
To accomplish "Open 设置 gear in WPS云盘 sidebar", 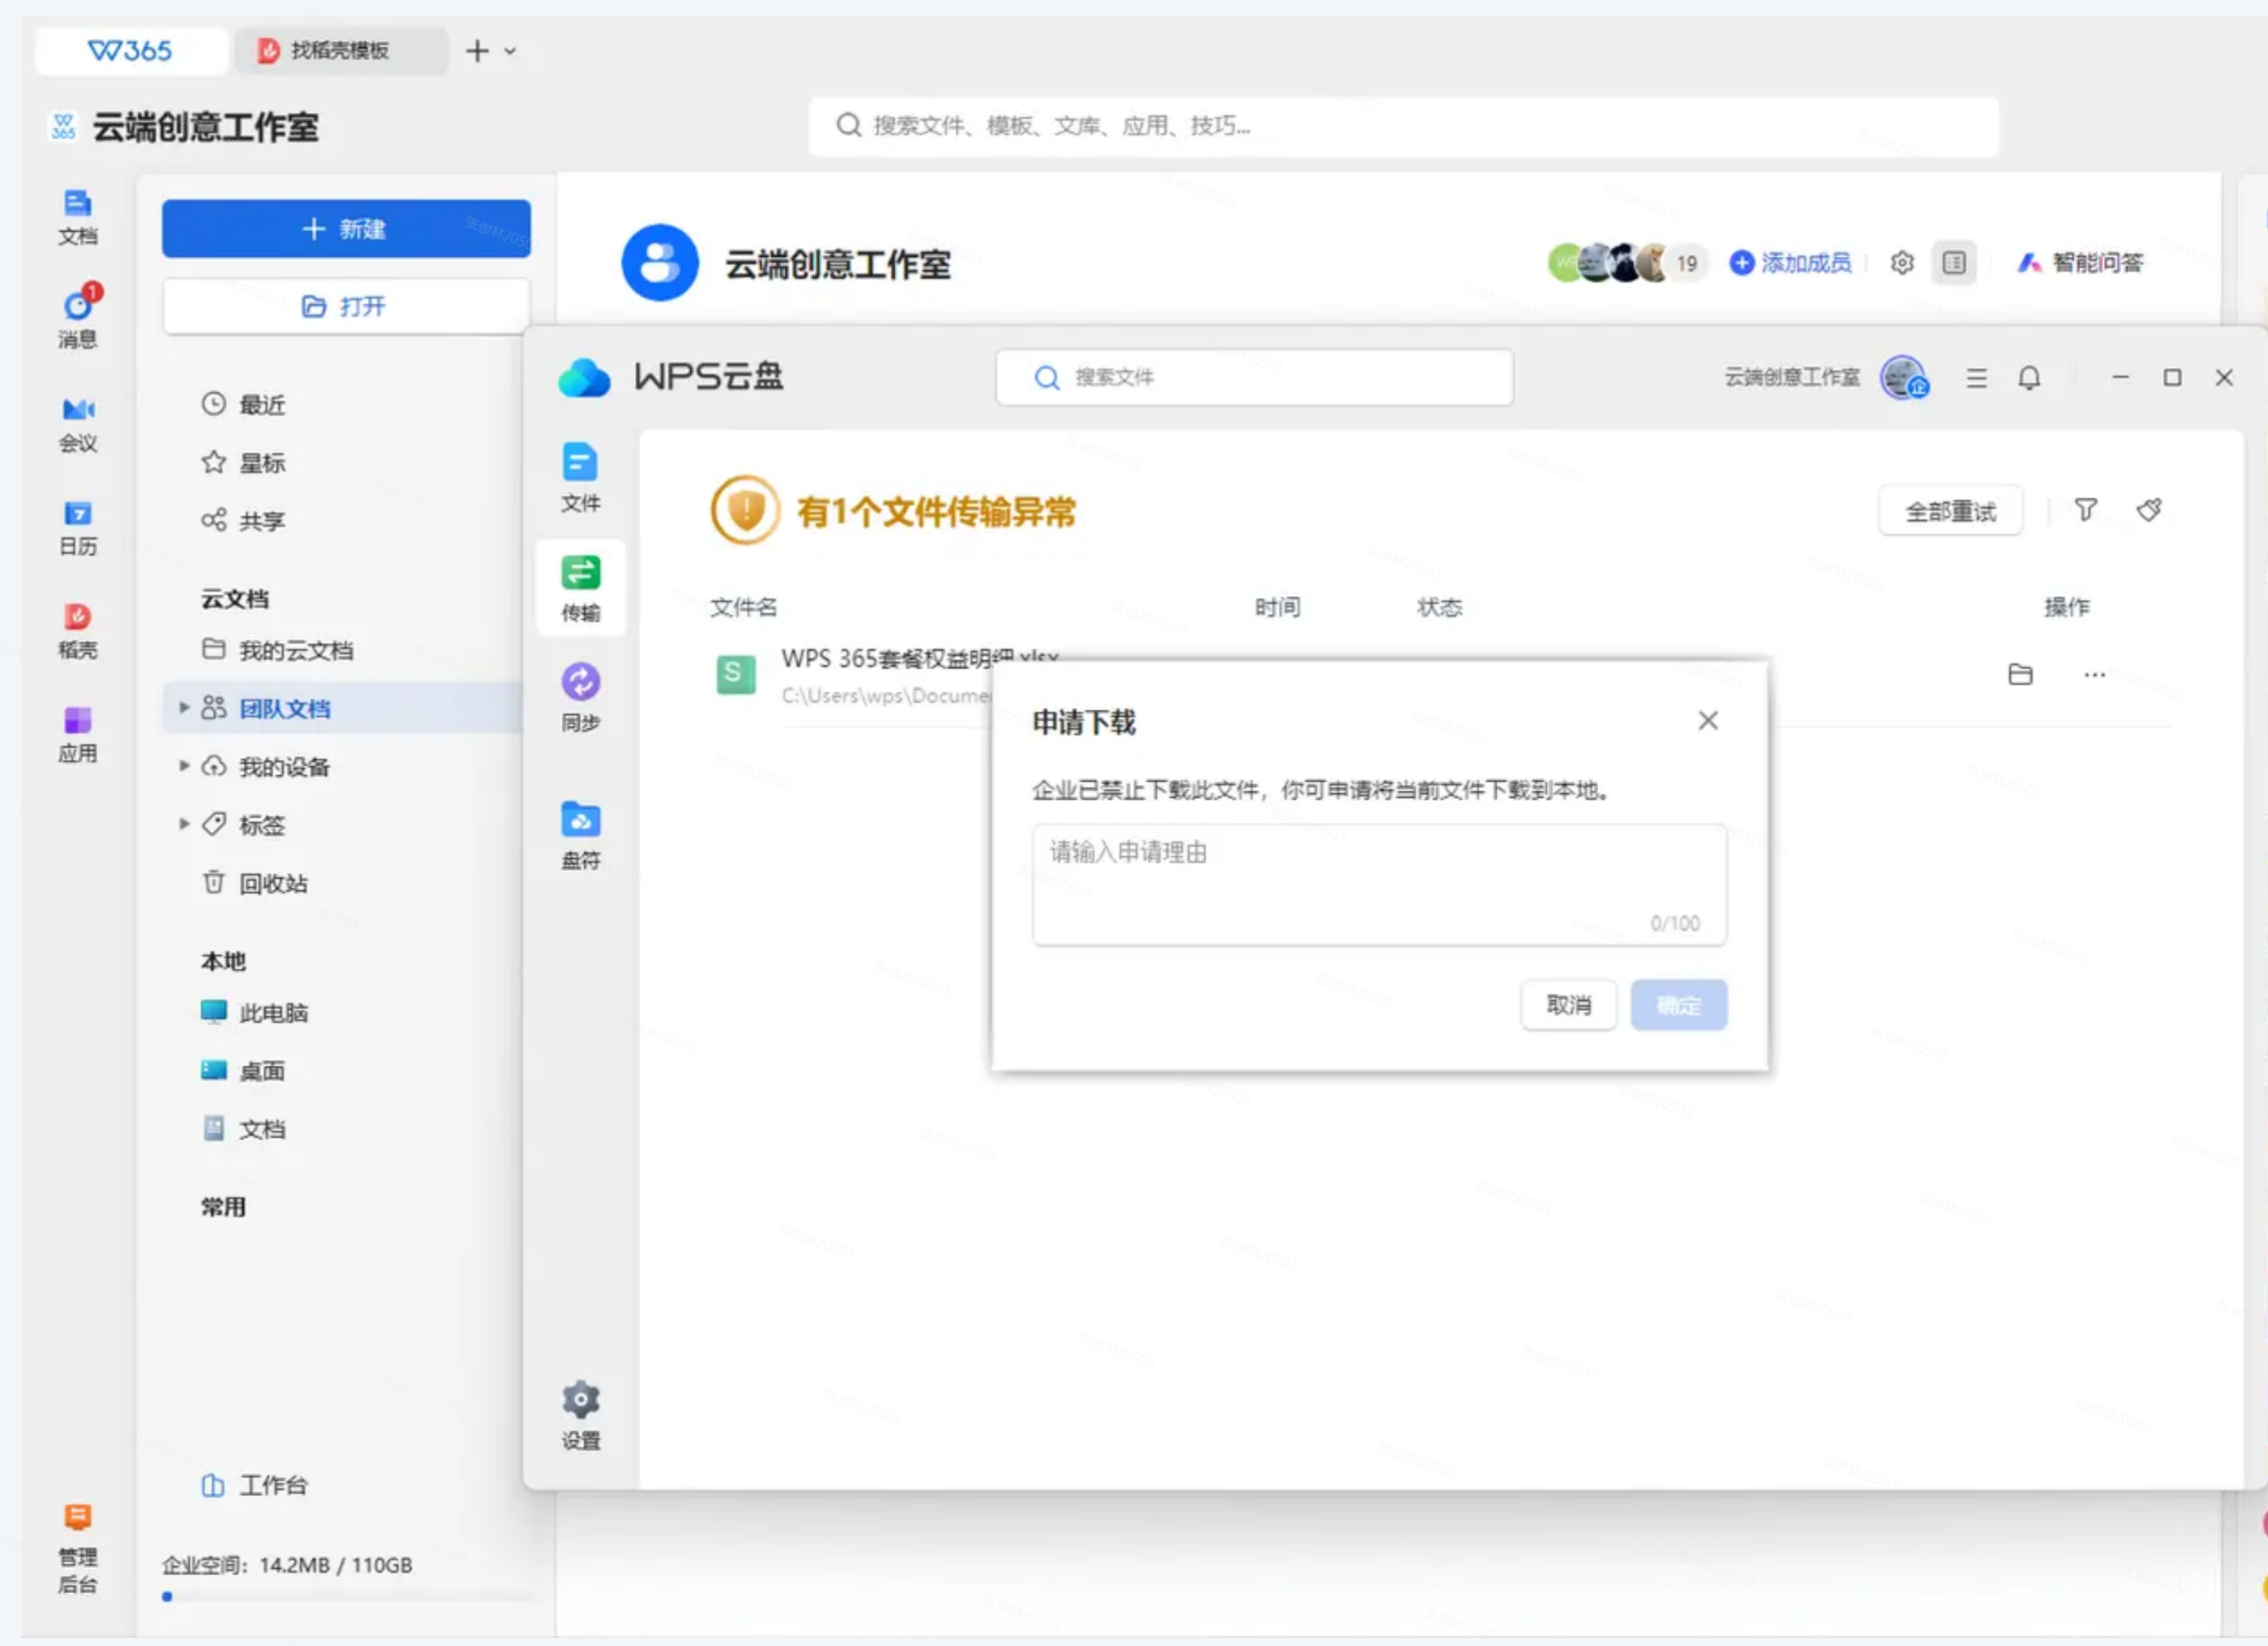I will click(580, 1416).
